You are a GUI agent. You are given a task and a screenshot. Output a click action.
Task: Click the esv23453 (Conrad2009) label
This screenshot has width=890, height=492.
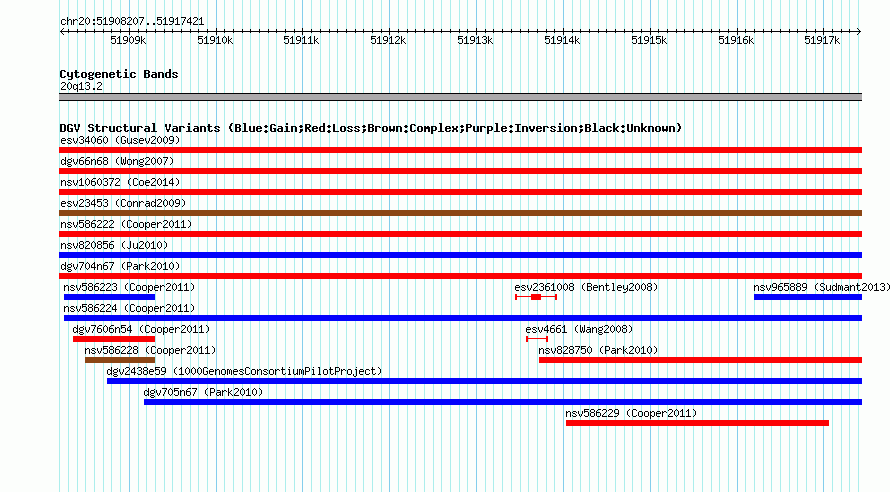(x=123, y=203)
